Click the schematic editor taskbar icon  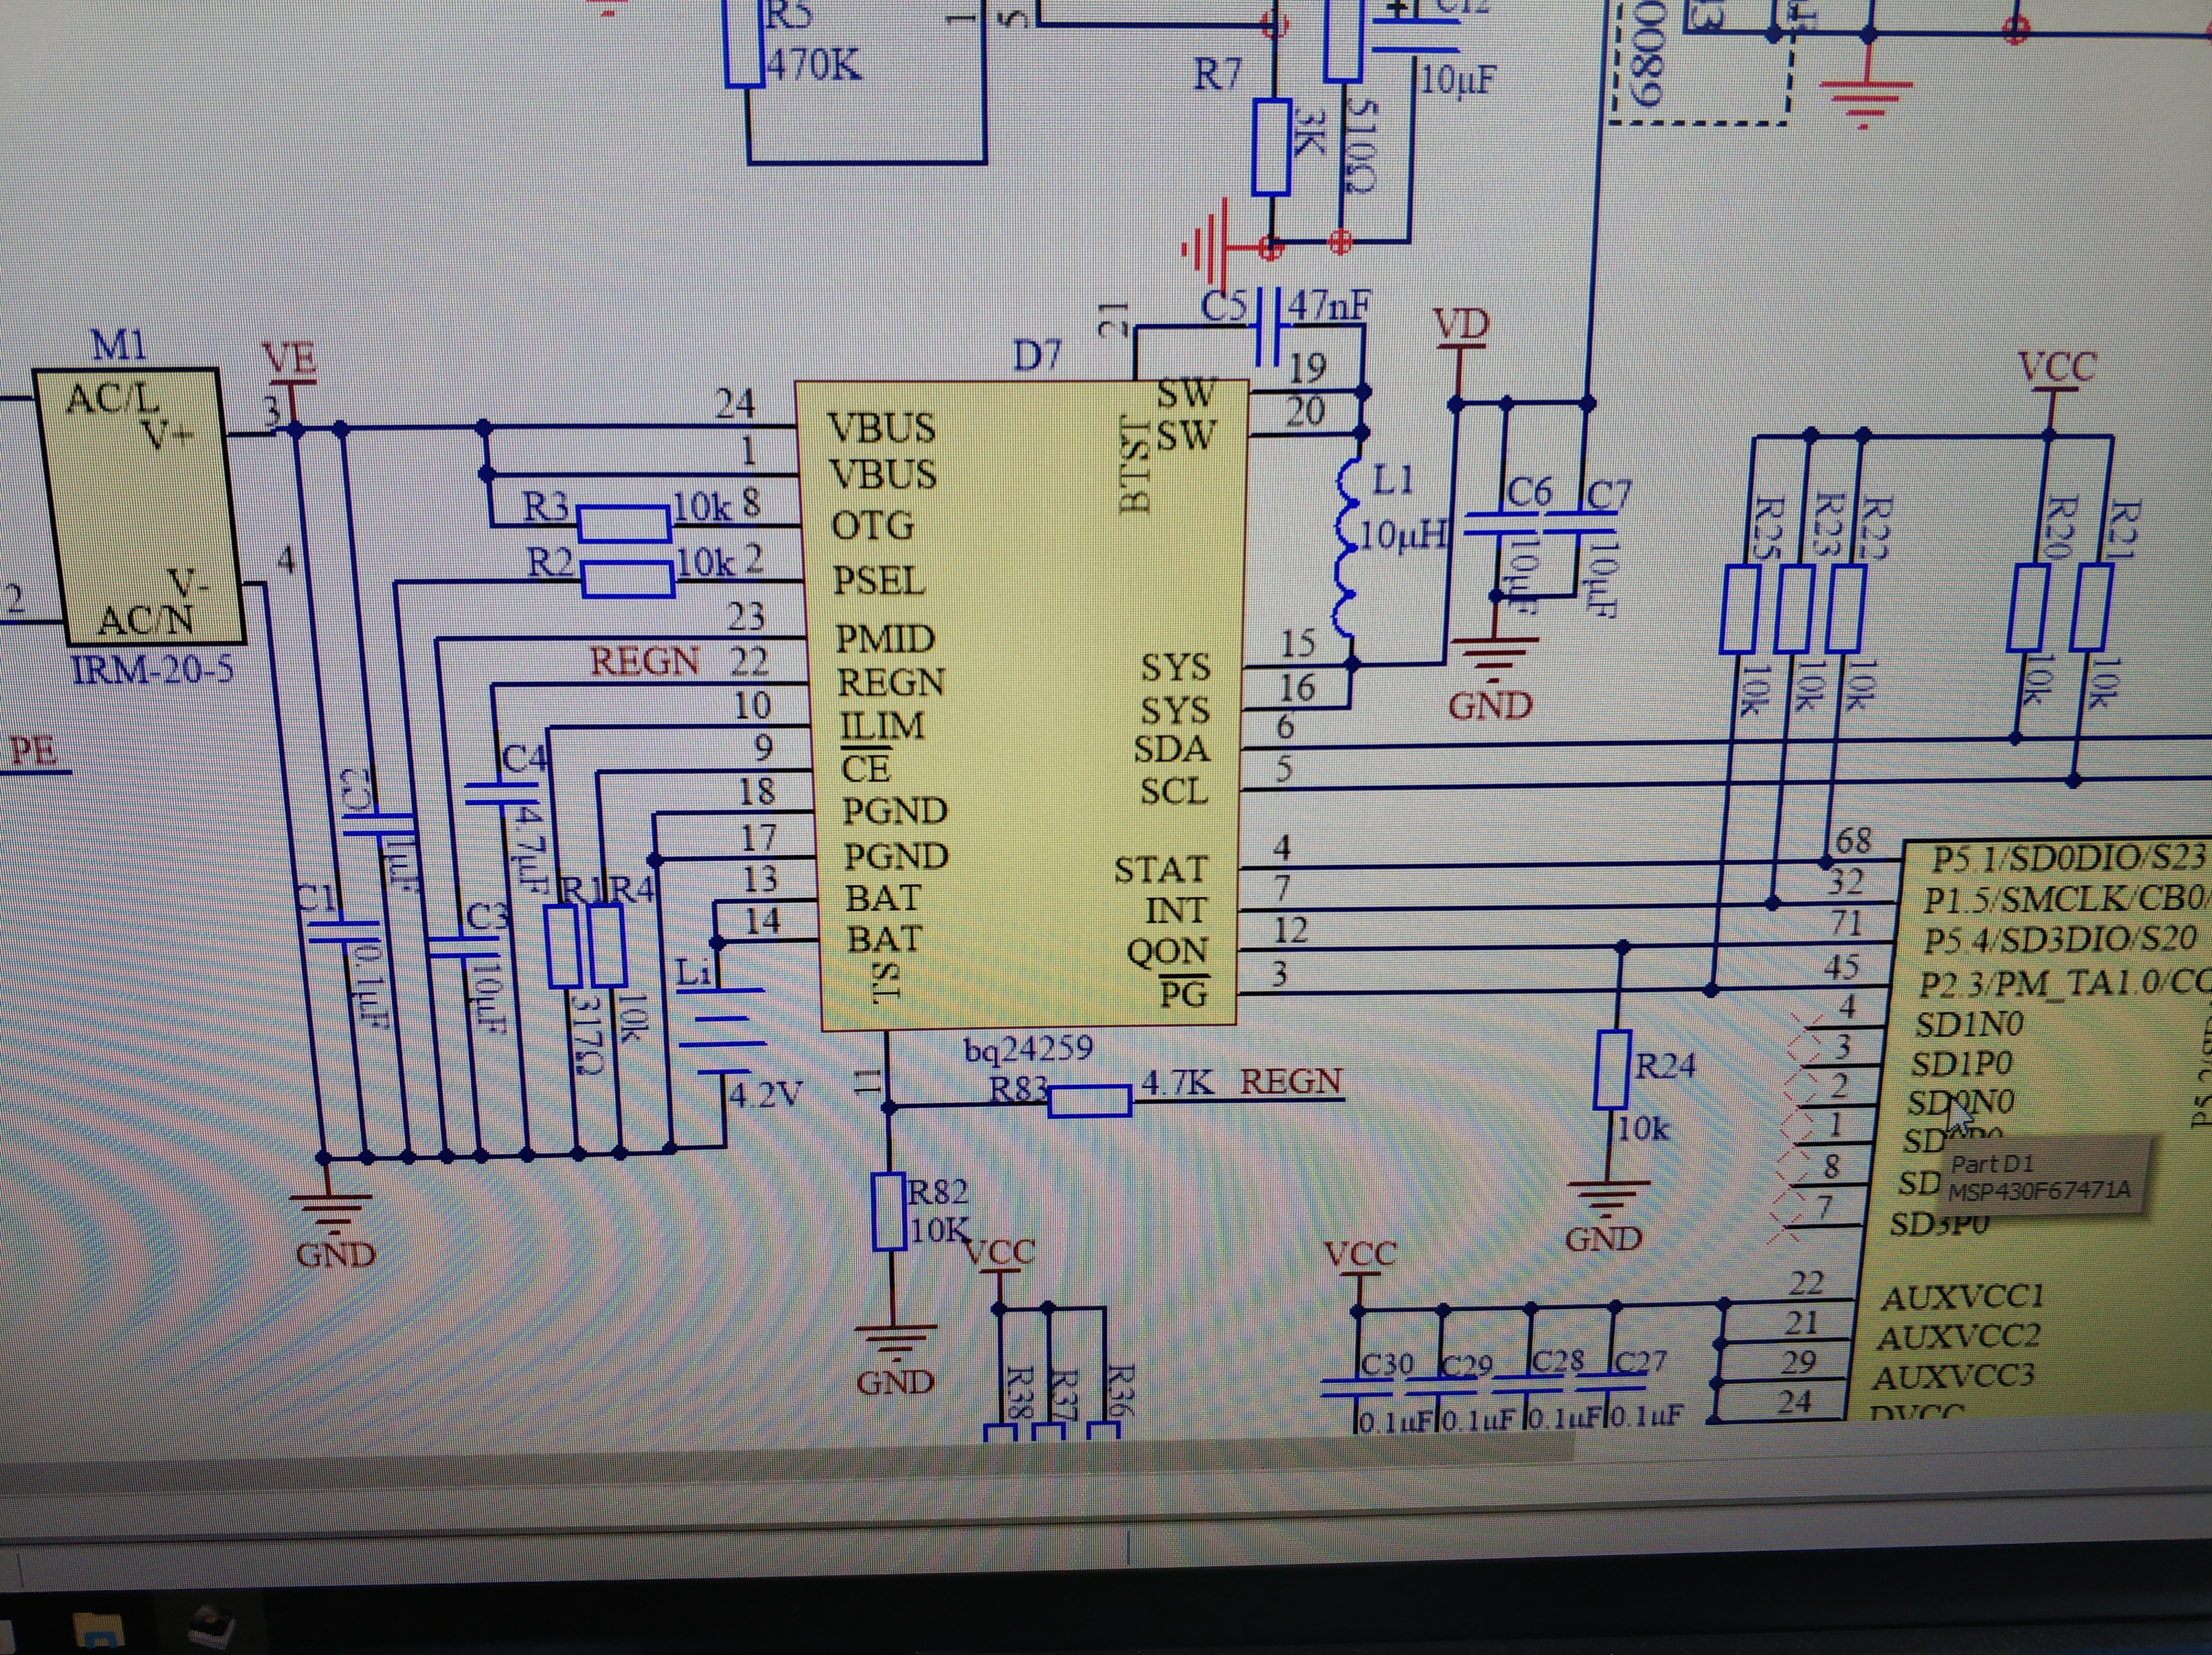click(212, 1626)
